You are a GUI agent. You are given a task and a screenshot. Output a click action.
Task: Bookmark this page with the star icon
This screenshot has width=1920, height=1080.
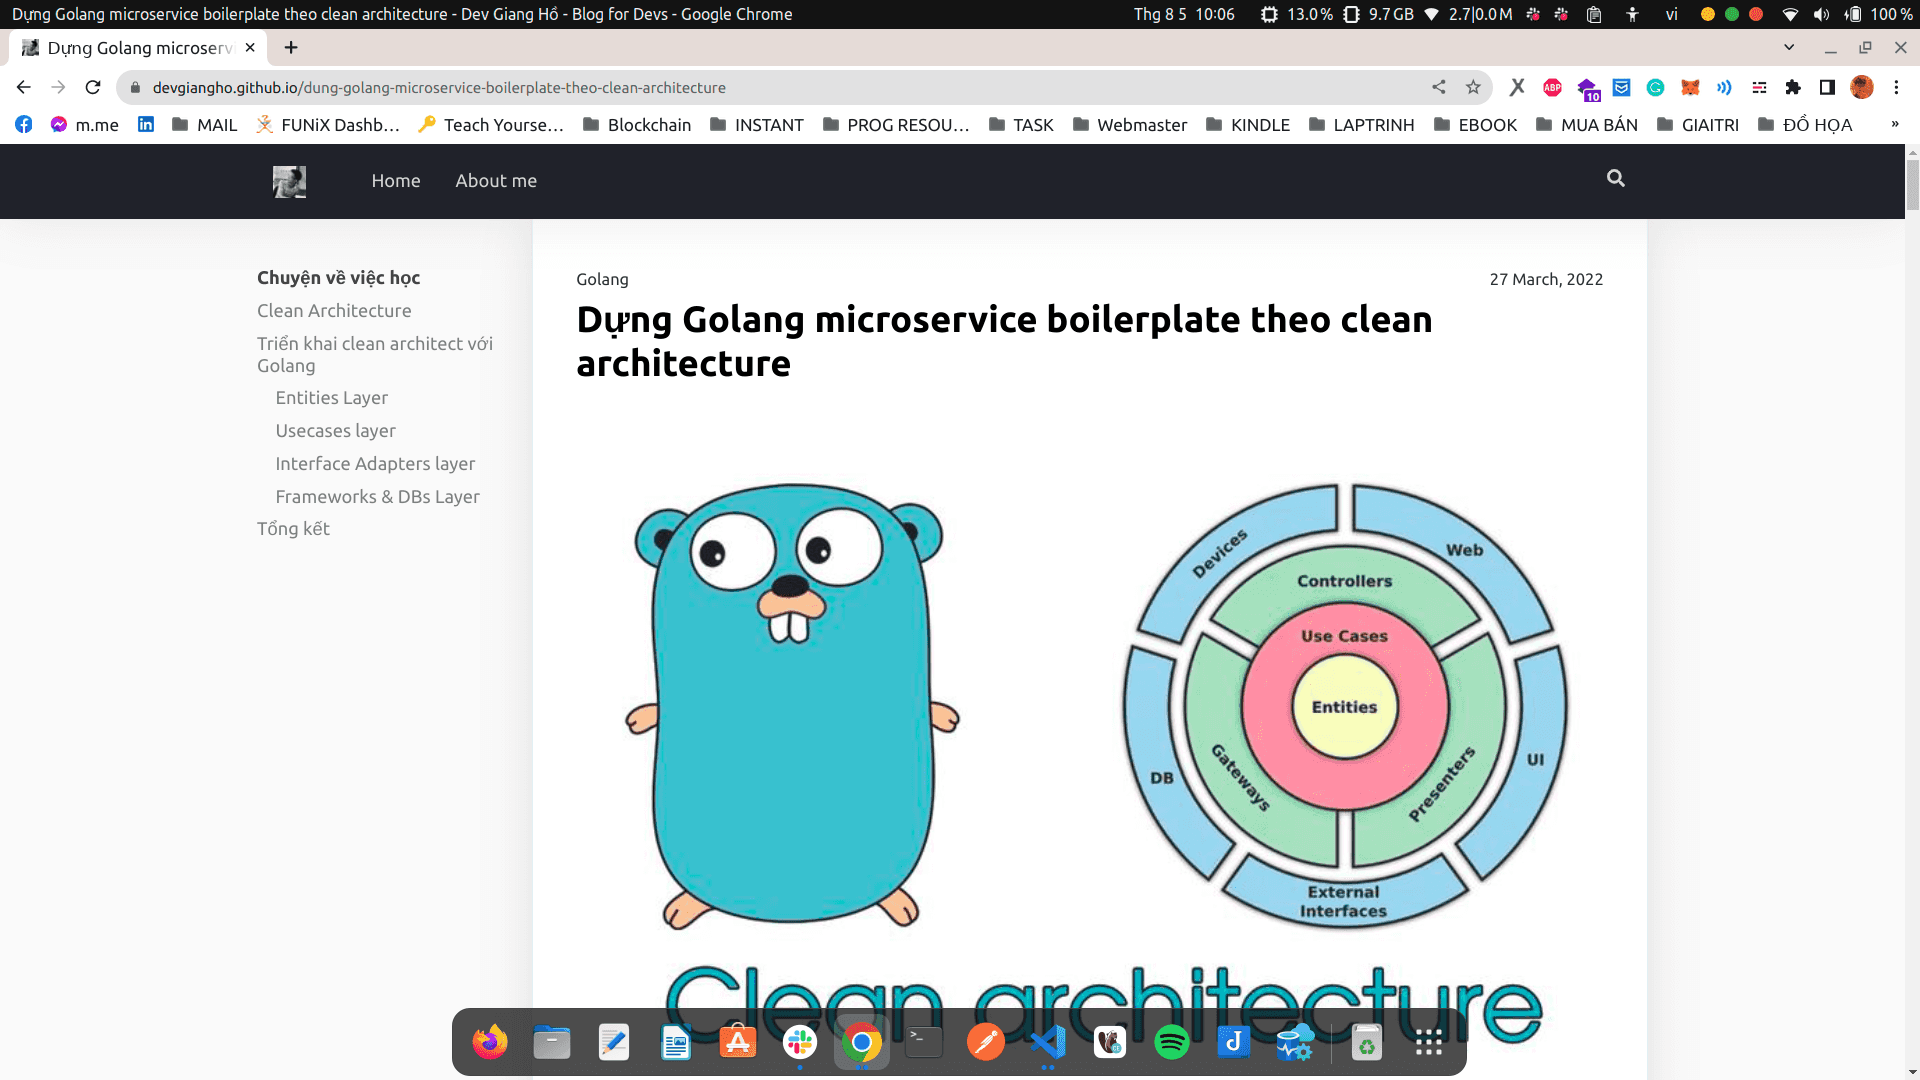1473,88
